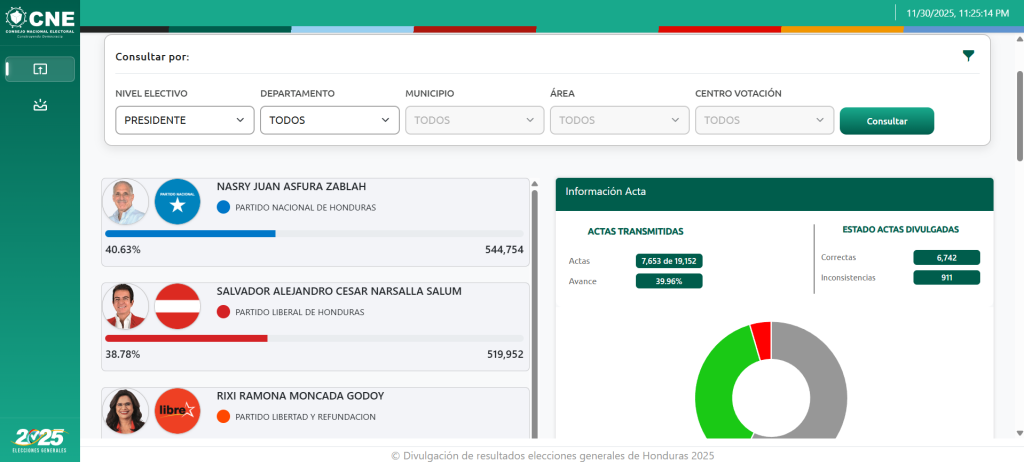1024x462 pixels.
Task: Click the upload-screen icon in the sidebar
Action: (x=40, y=69)
